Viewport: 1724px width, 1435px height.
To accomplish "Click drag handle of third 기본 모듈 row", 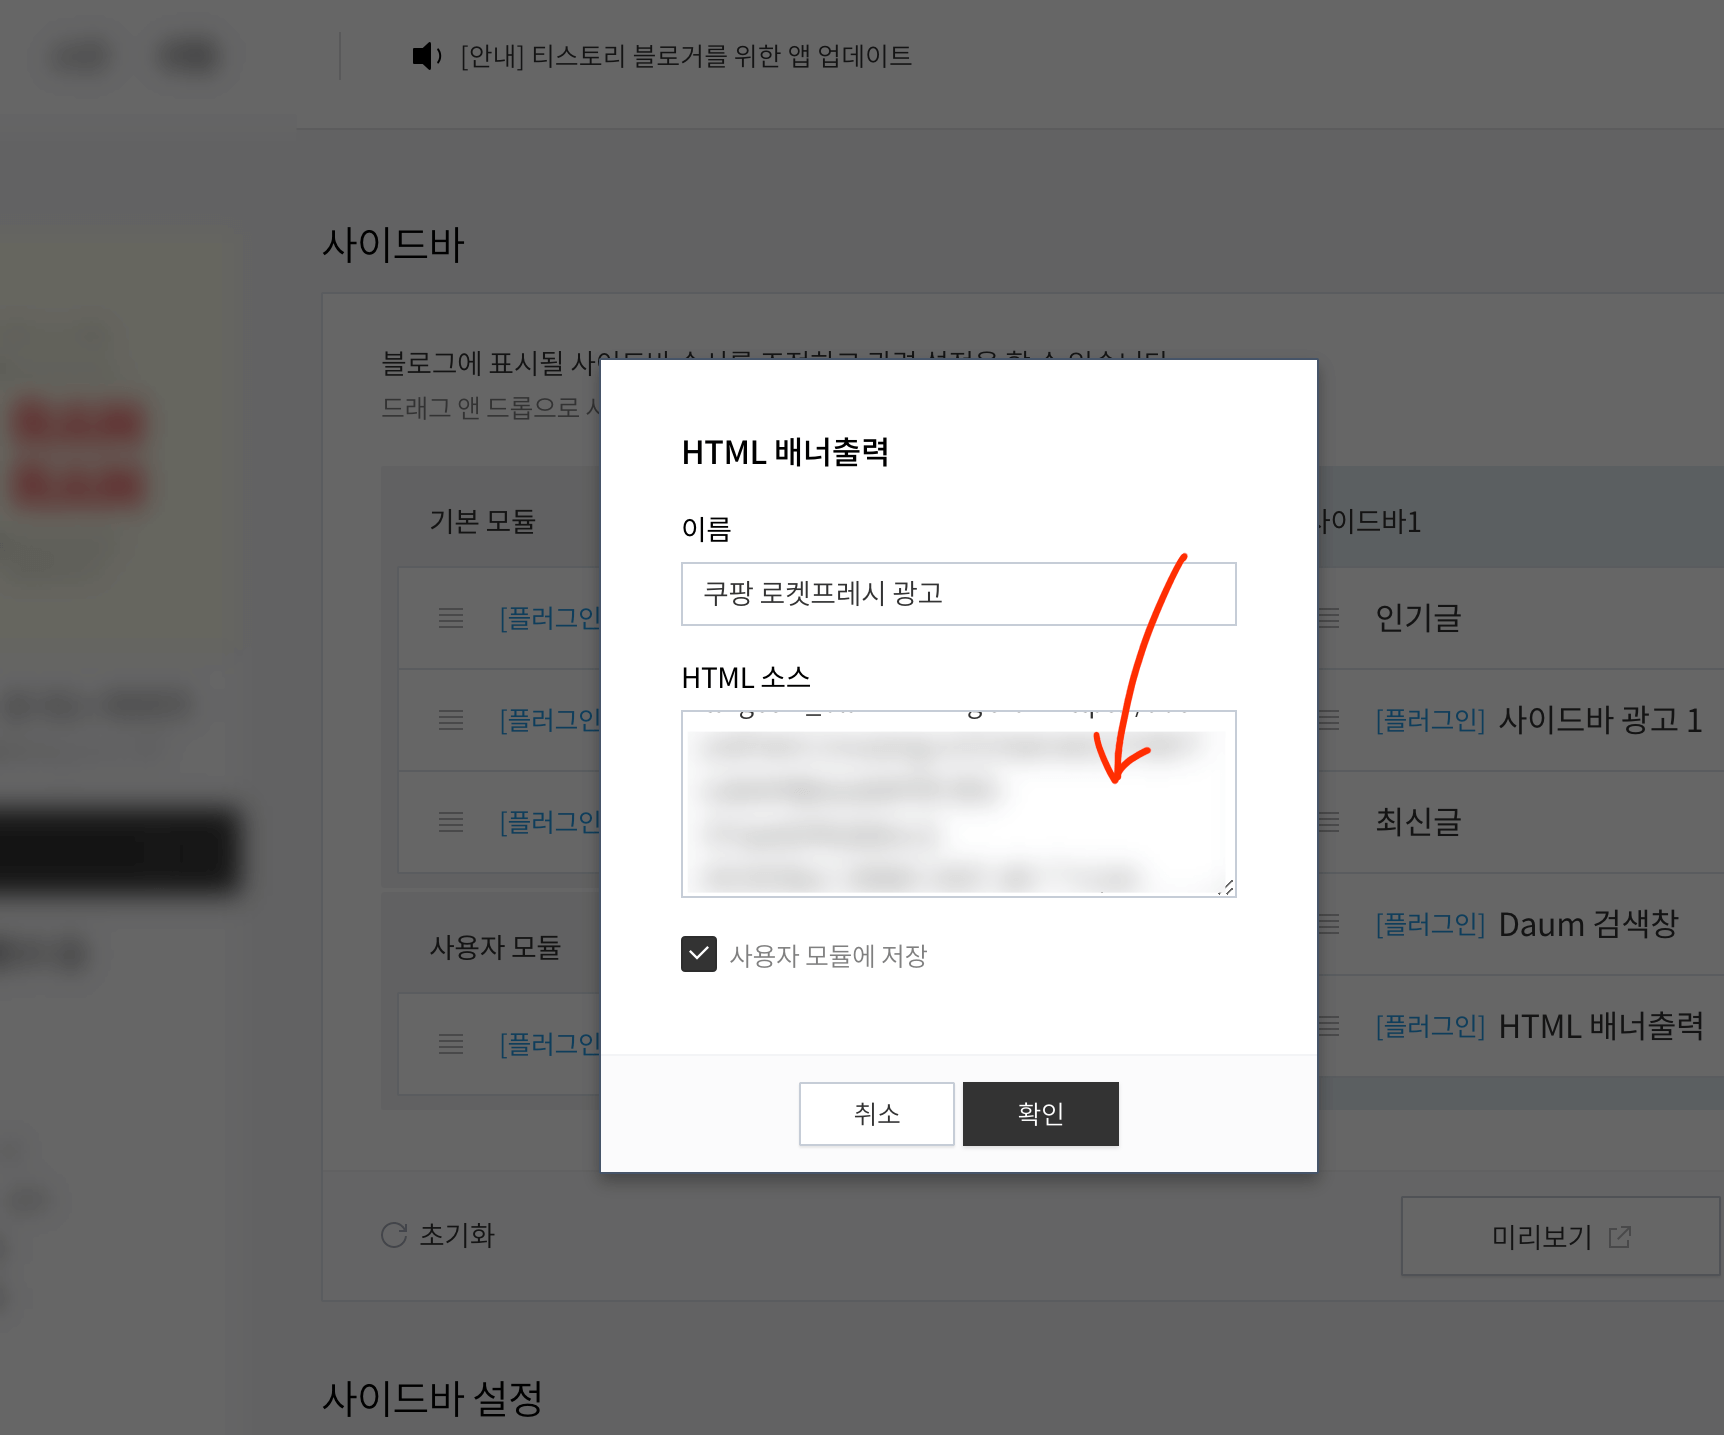I will 451,822.
